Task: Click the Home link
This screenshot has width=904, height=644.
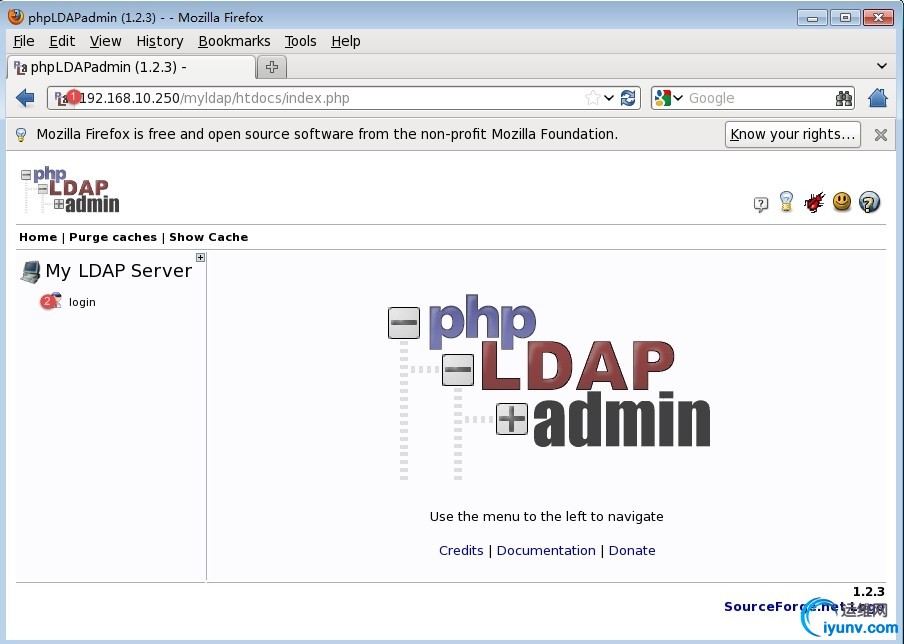Action: coord(38,237)
